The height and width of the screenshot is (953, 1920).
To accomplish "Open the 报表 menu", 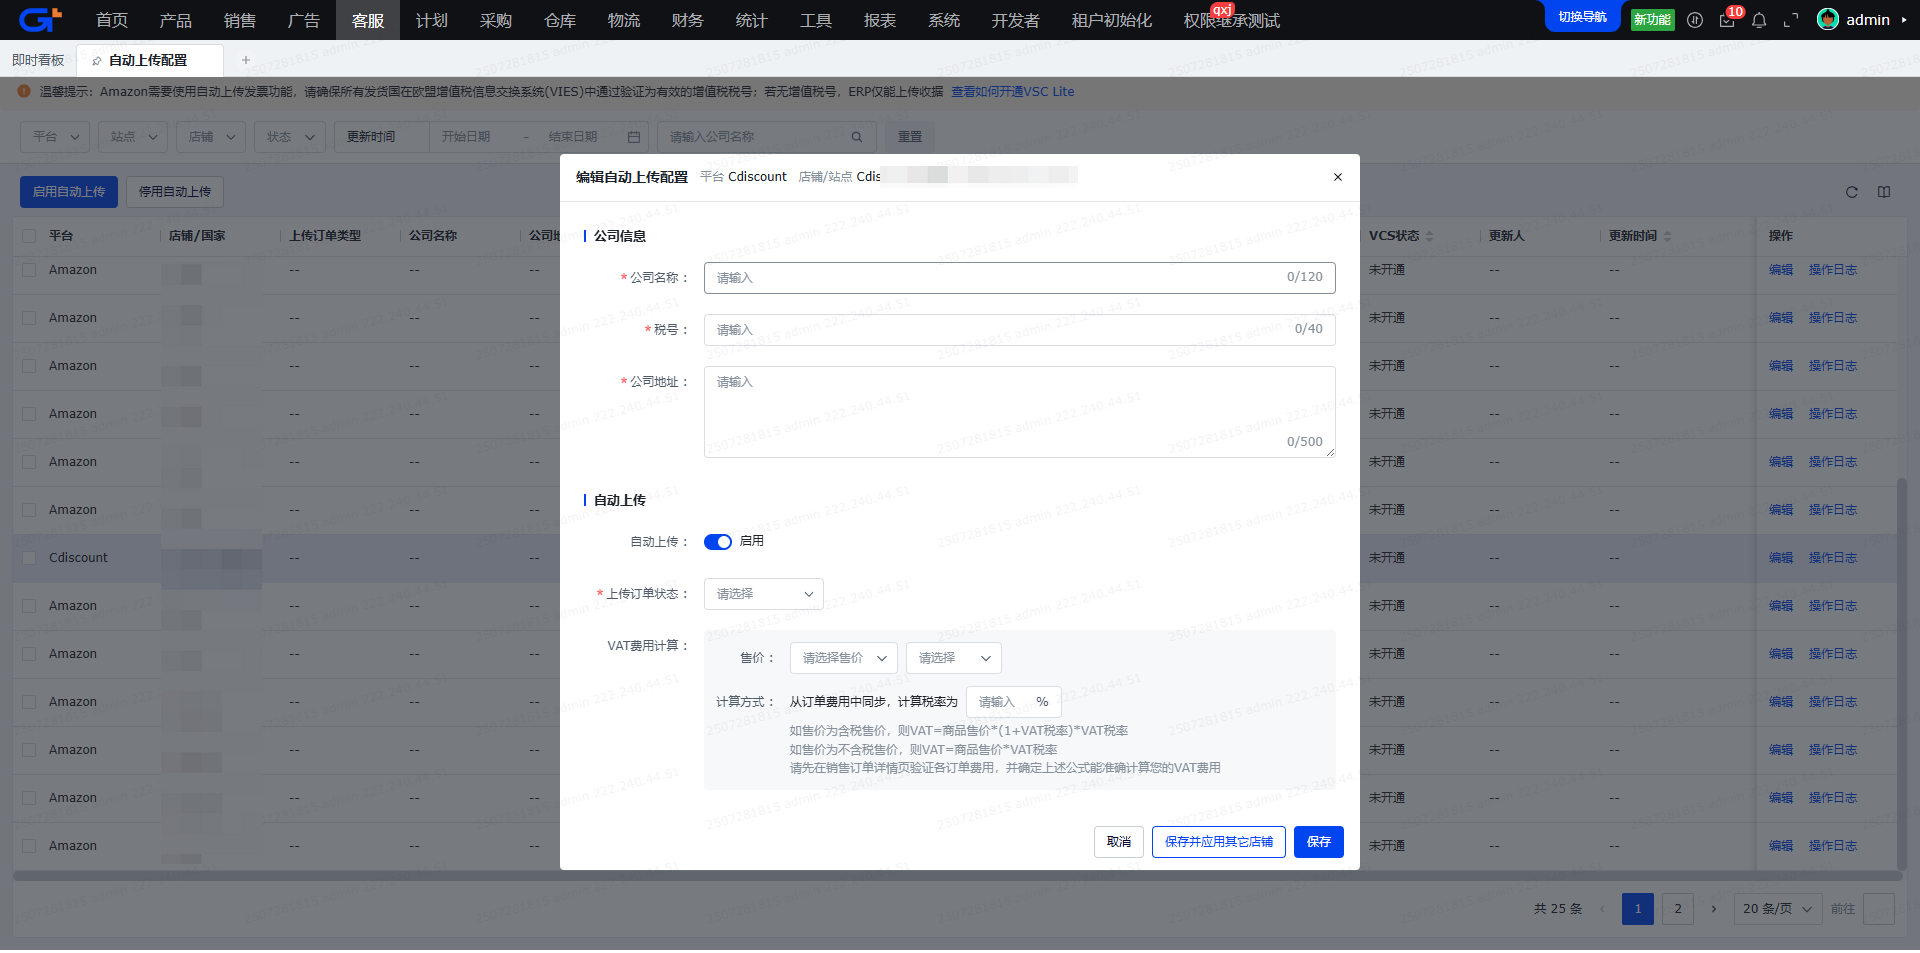I will pyautogui.click(x=880, y=20).
